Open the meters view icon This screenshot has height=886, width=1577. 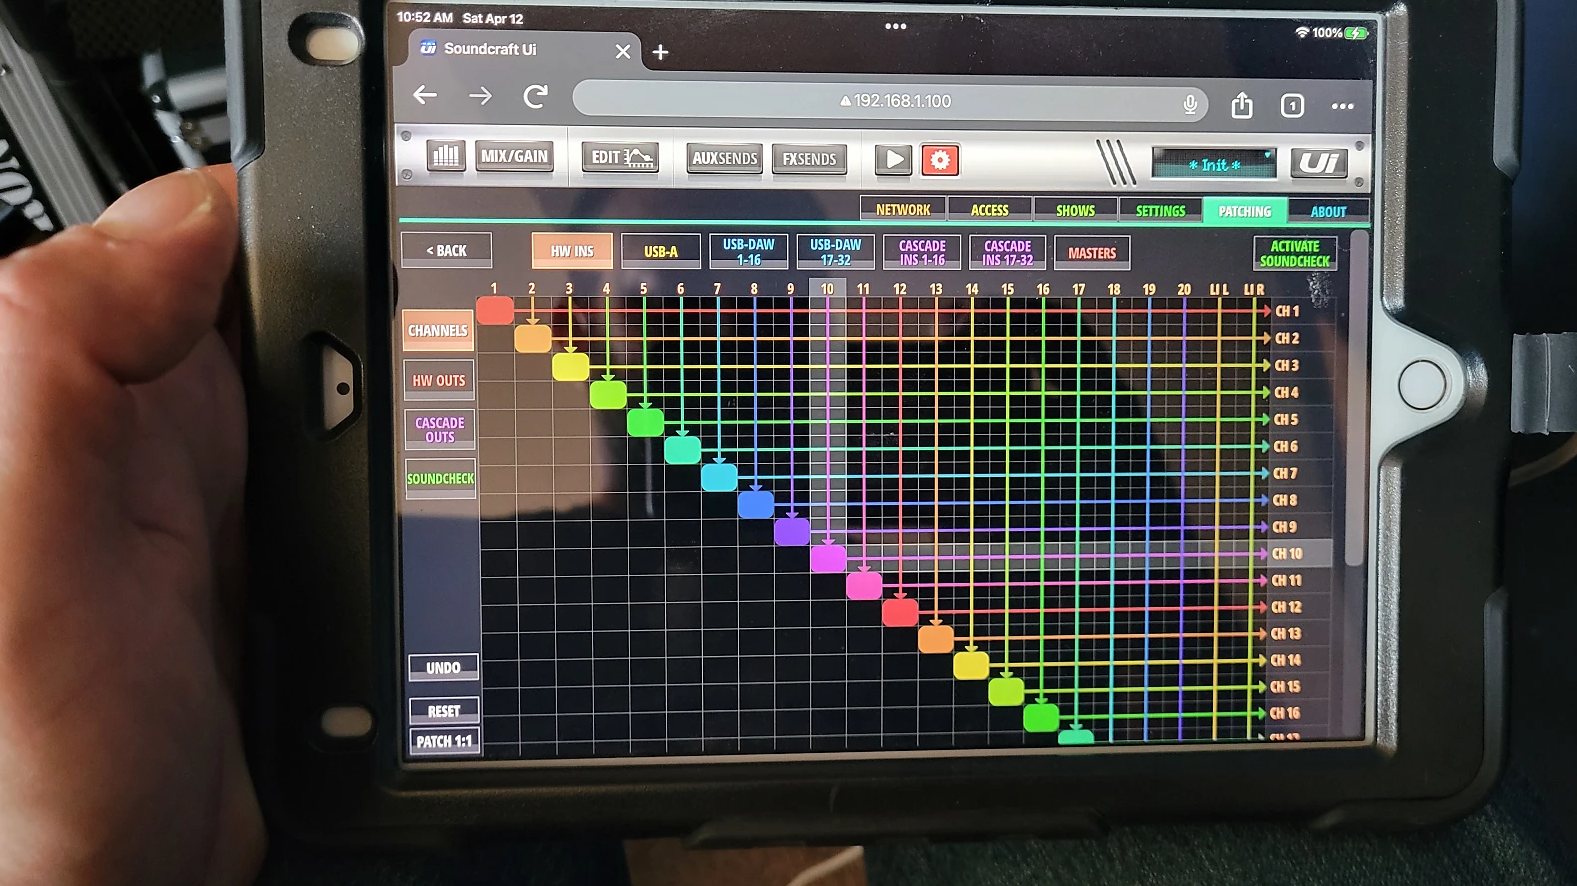(446, 156)
